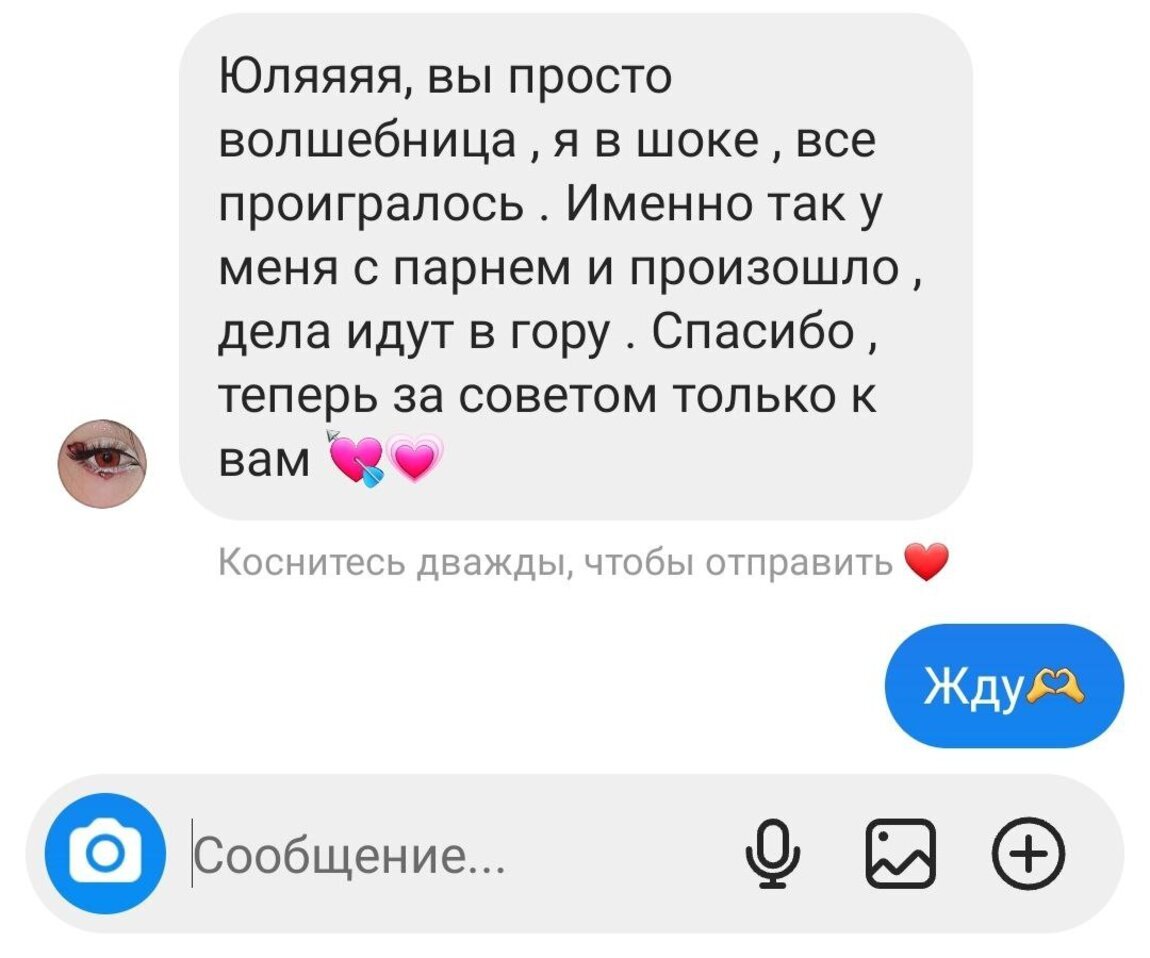Click the red heart beside the hint text
The image size is (1150, 958).
tap(926, 563)
